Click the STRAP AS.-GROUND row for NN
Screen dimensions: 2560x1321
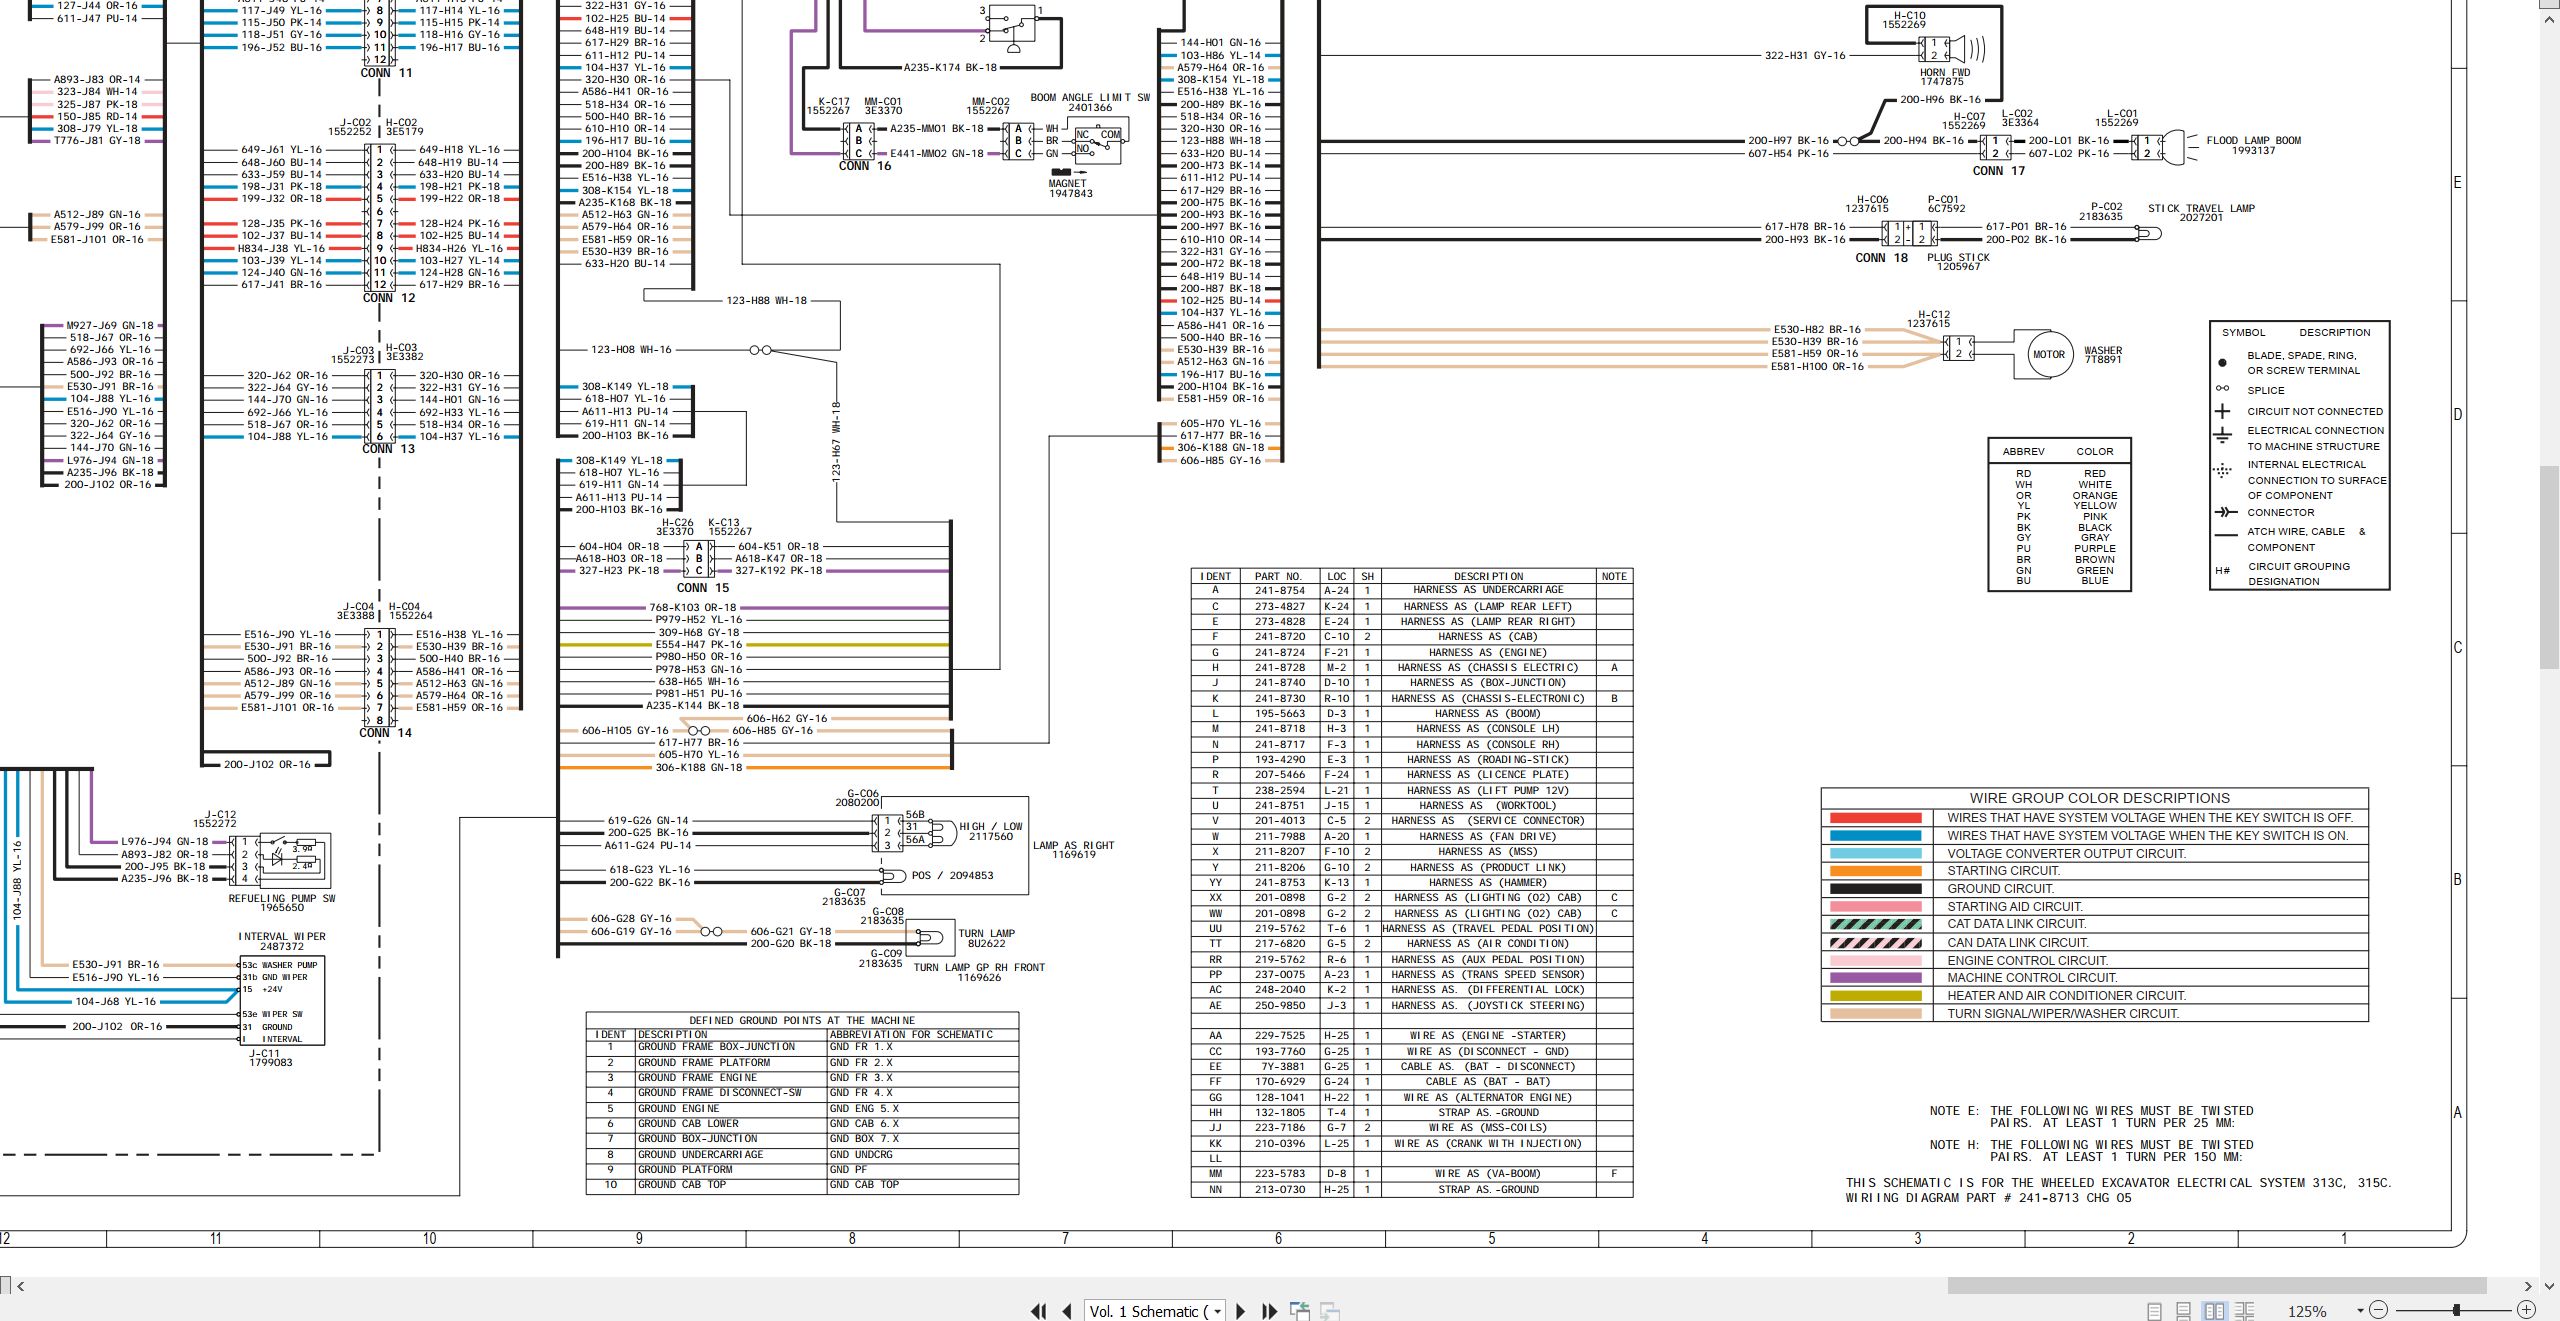point(1411,1190)
